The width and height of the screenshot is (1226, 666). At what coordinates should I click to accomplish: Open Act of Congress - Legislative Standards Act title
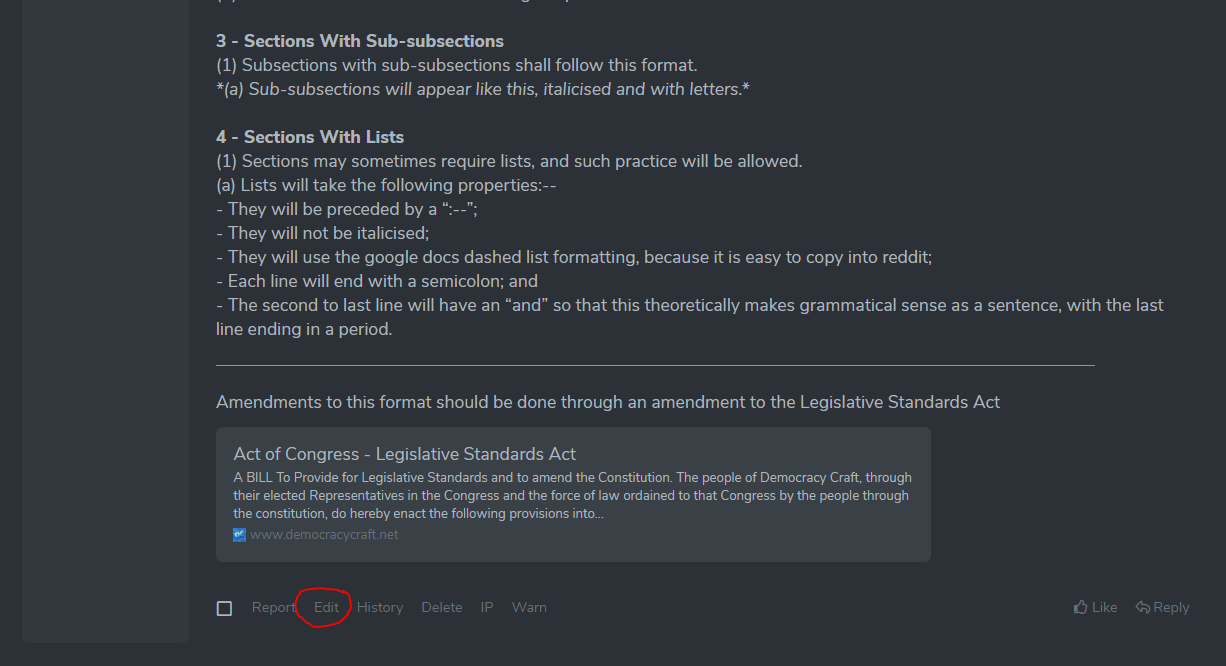405,454
